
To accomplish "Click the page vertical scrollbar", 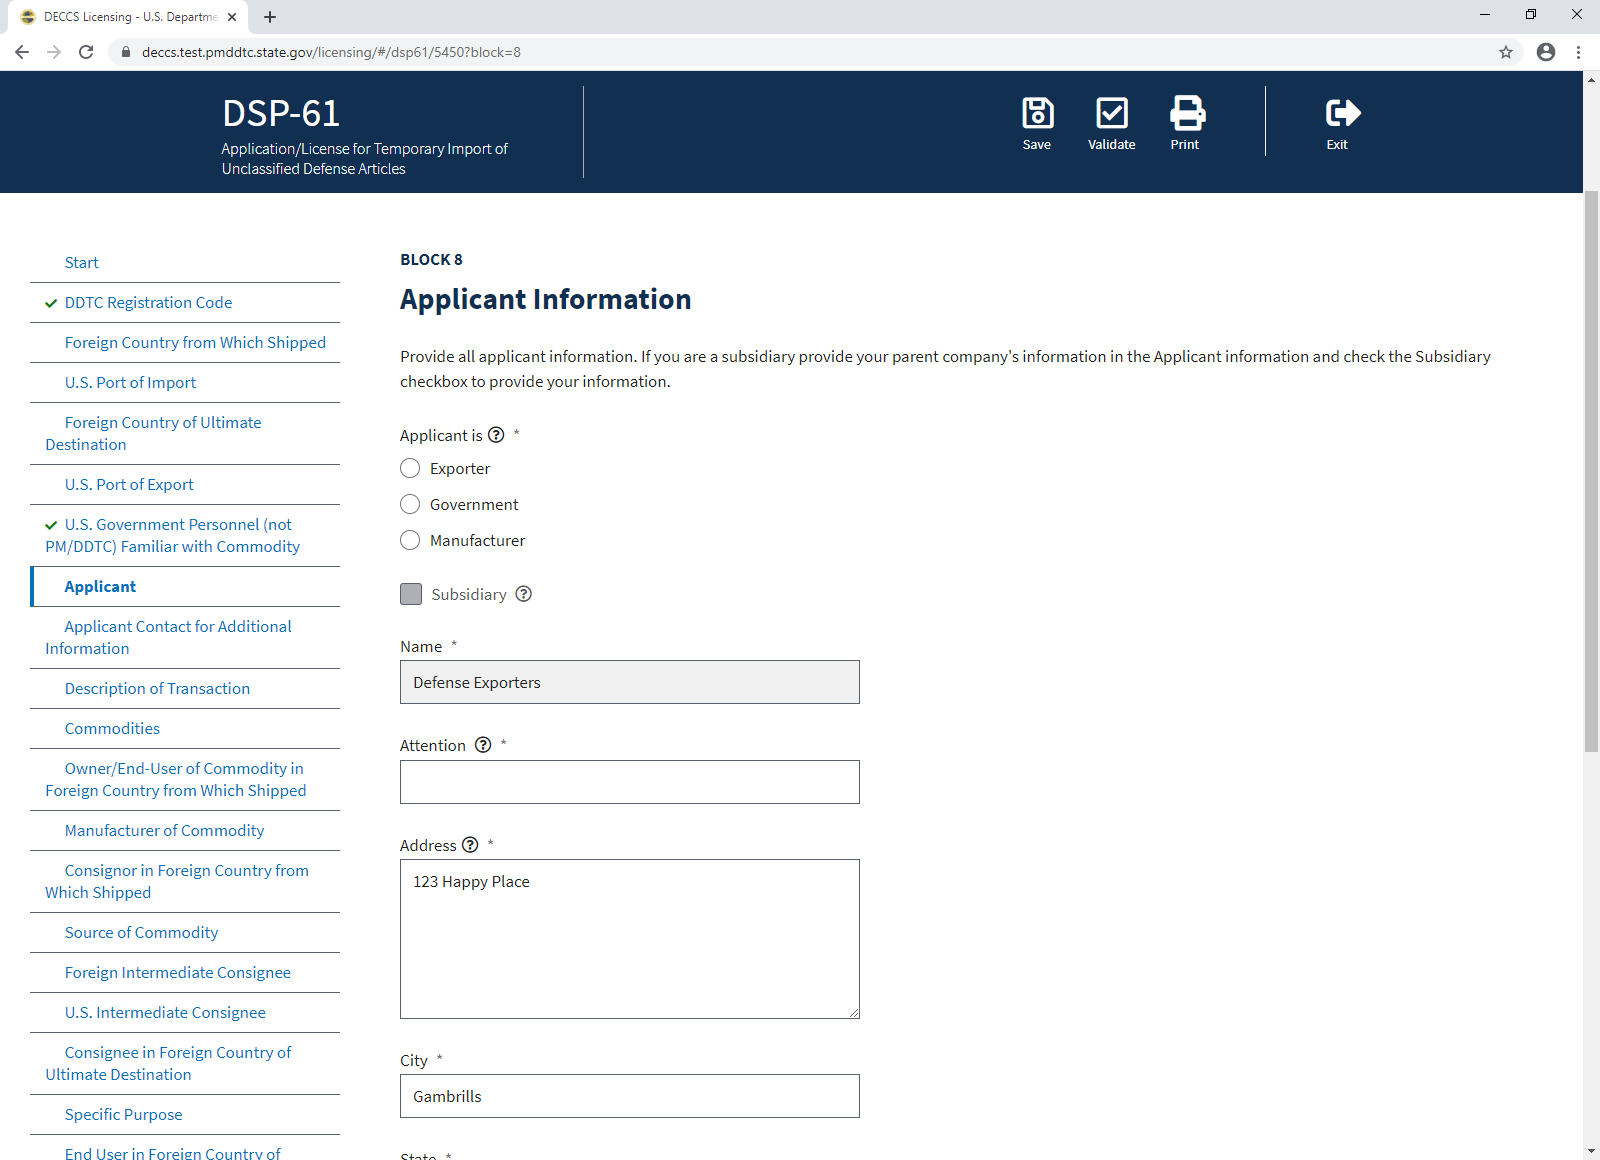I will coord(1591,470).
